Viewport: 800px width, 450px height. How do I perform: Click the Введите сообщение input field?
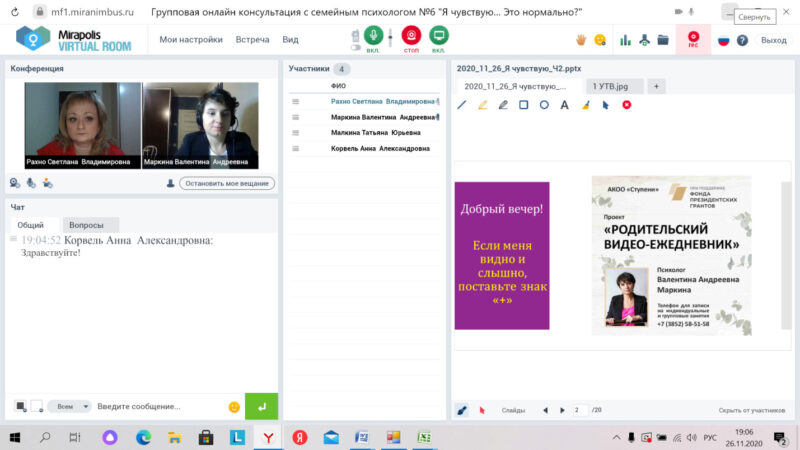159,407
